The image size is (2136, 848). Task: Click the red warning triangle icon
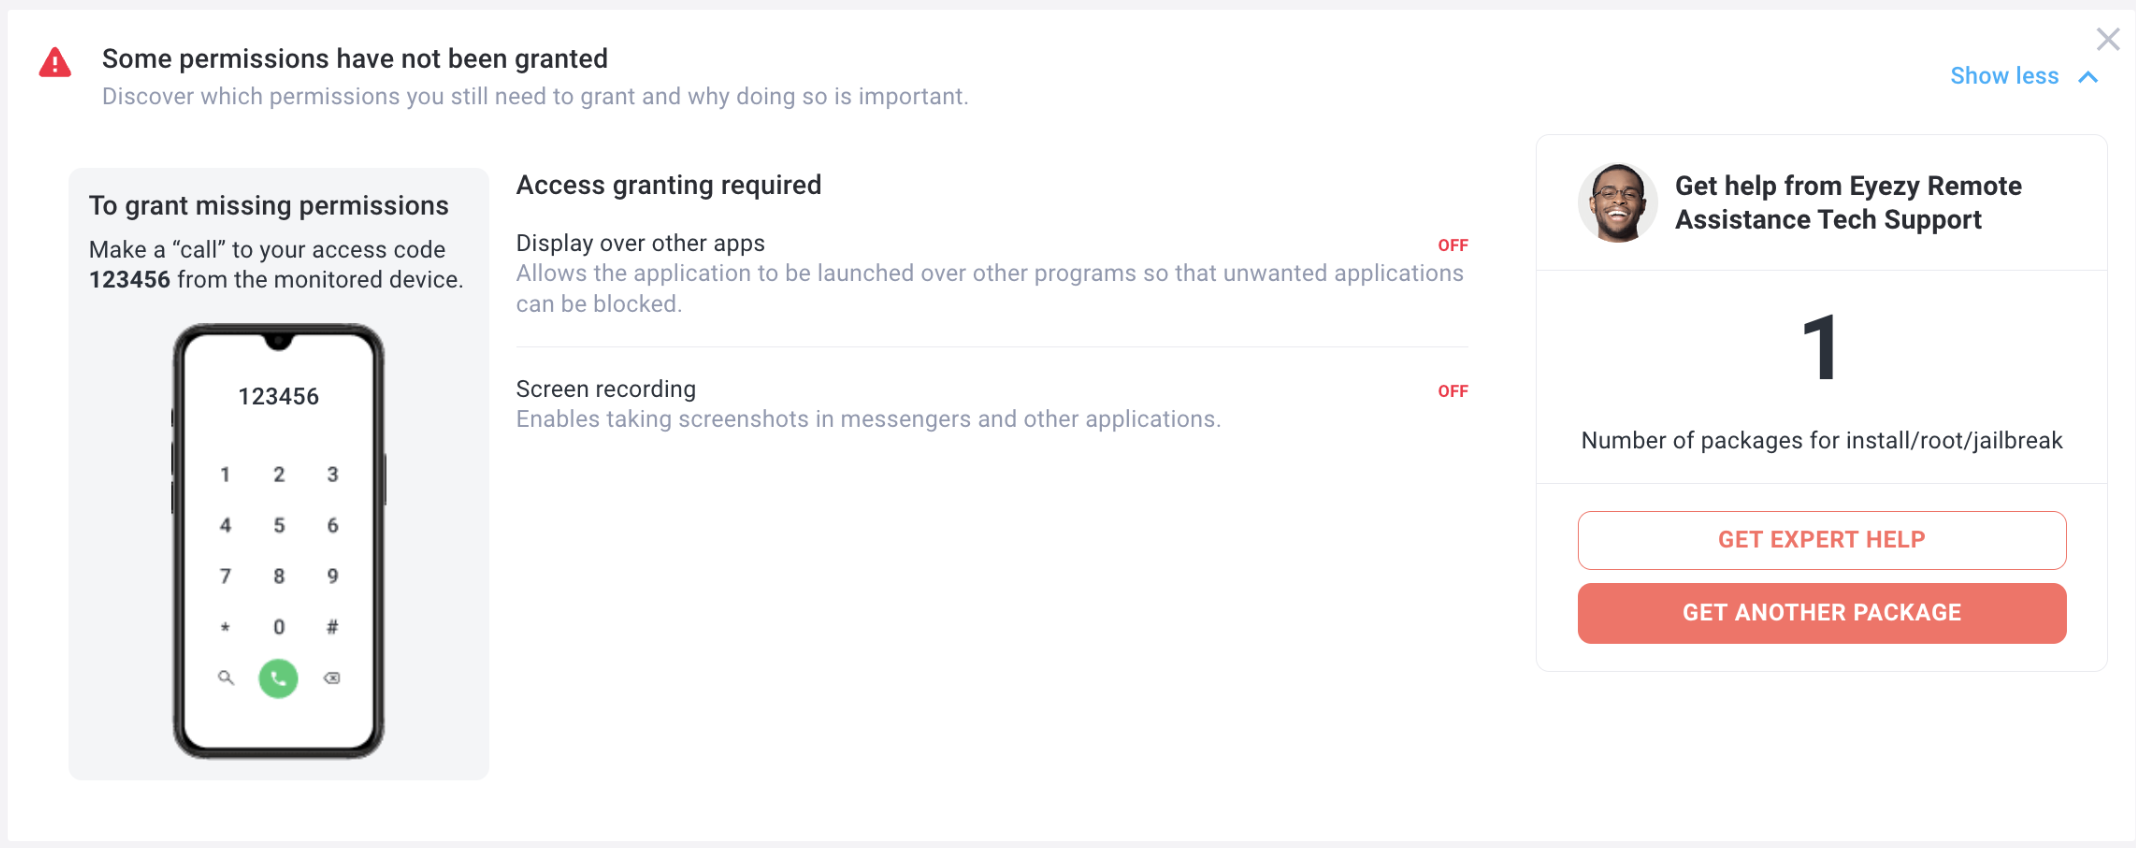[x=55, y=63]
